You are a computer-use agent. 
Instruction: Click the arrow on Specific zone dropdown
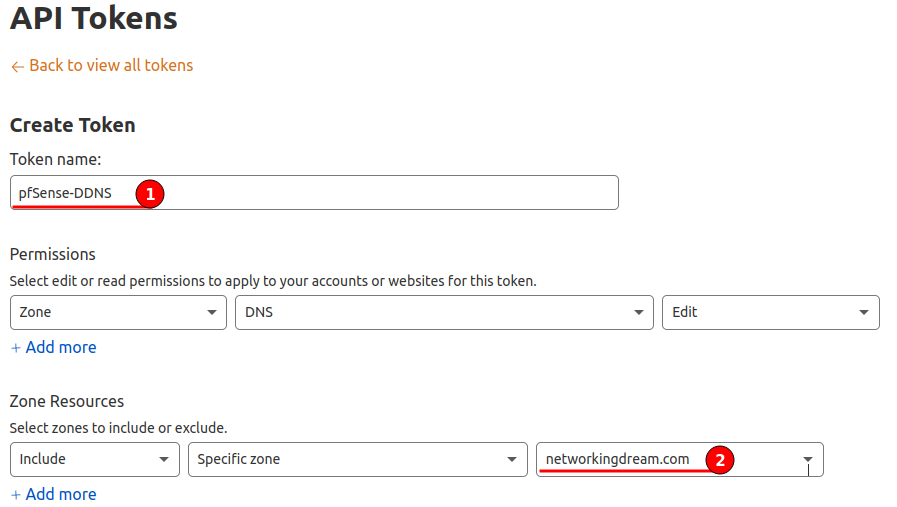coord(512,460)
